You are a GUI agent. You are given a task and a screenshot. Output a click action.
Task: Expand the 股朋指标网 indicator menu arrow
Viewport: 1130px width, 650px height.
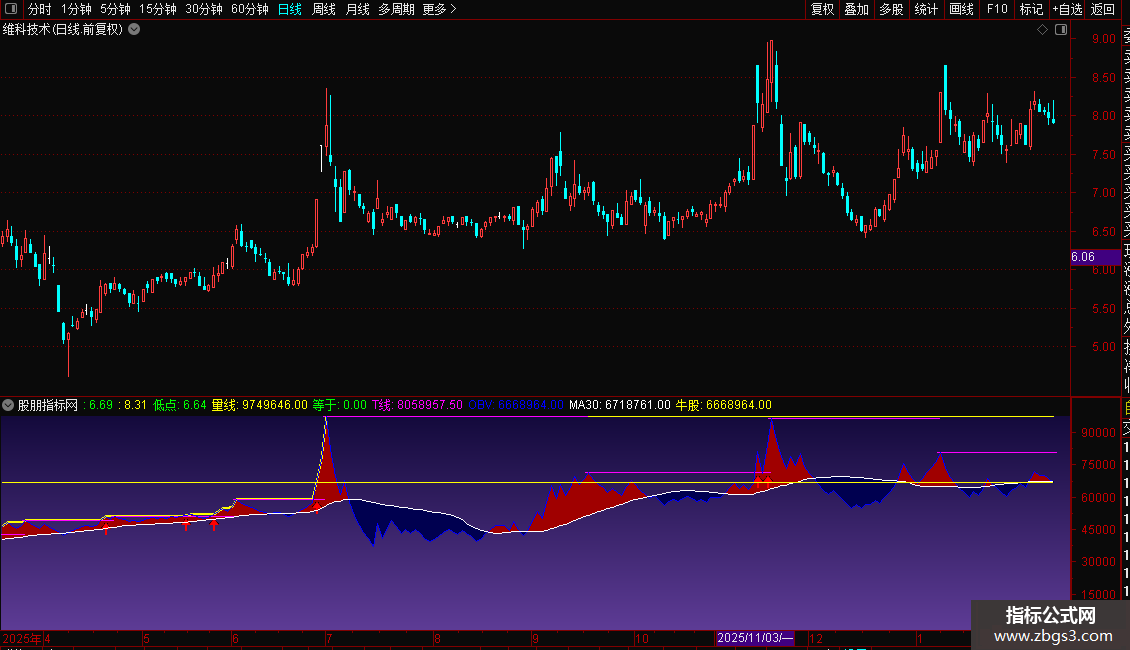coord(8,405)
